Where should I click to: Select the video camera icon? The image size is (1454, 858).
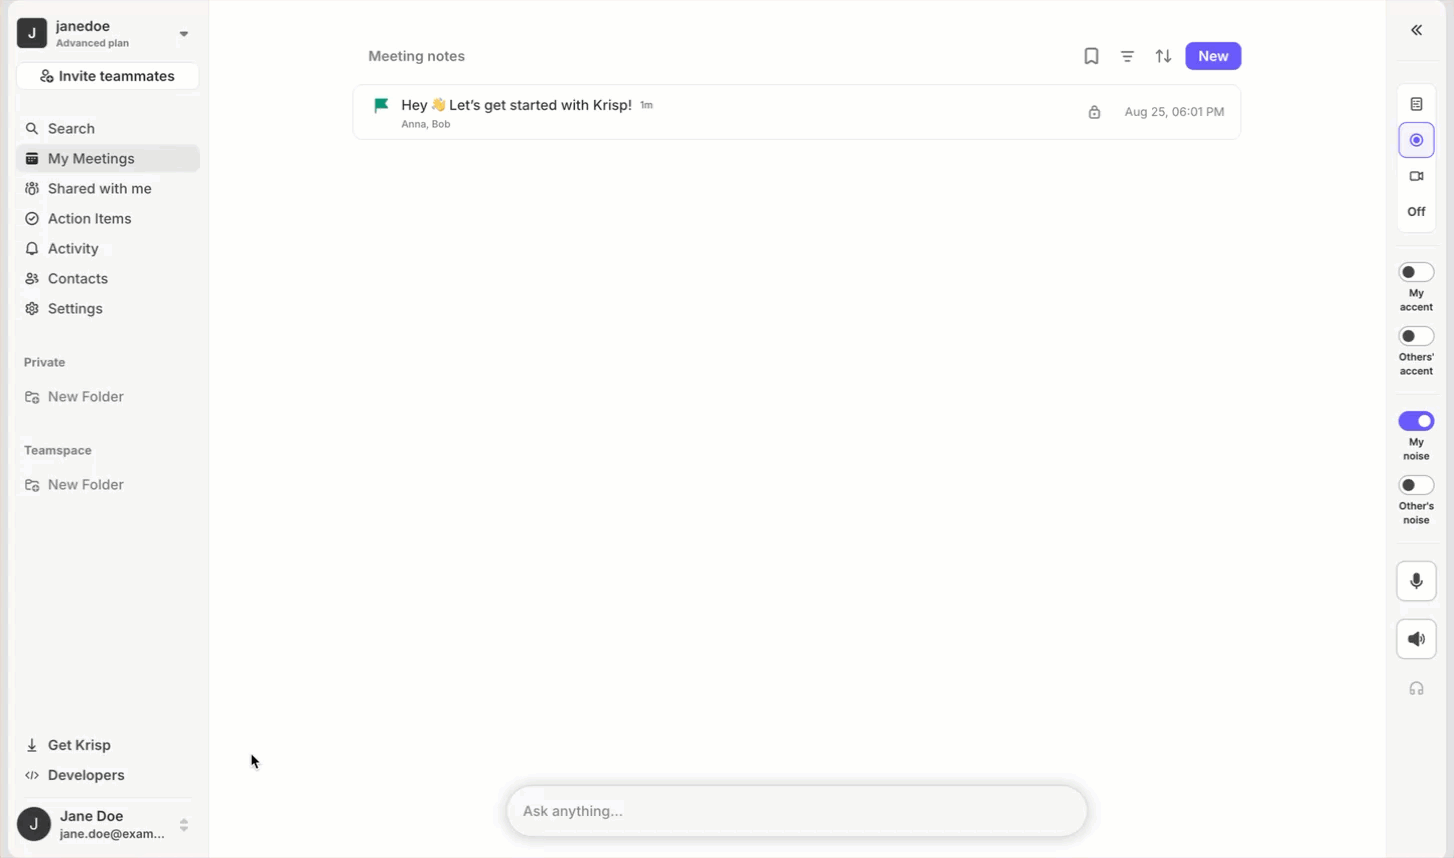pos(1416,176)
